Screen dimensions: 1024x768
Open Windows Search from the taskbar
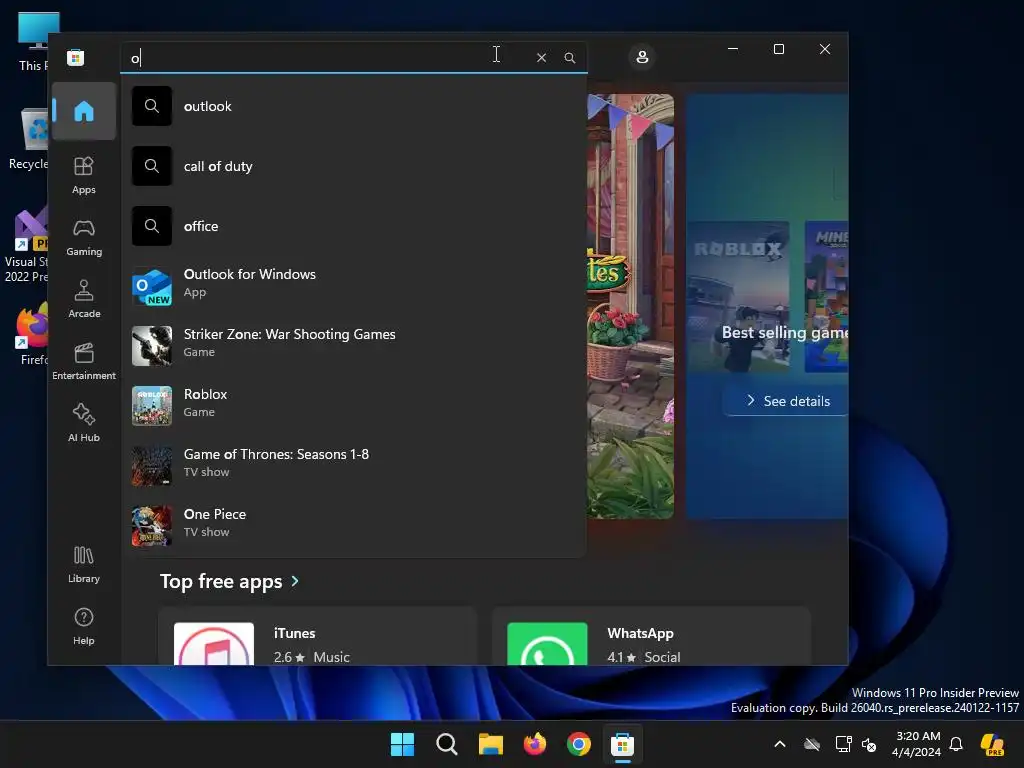[447, 744]
